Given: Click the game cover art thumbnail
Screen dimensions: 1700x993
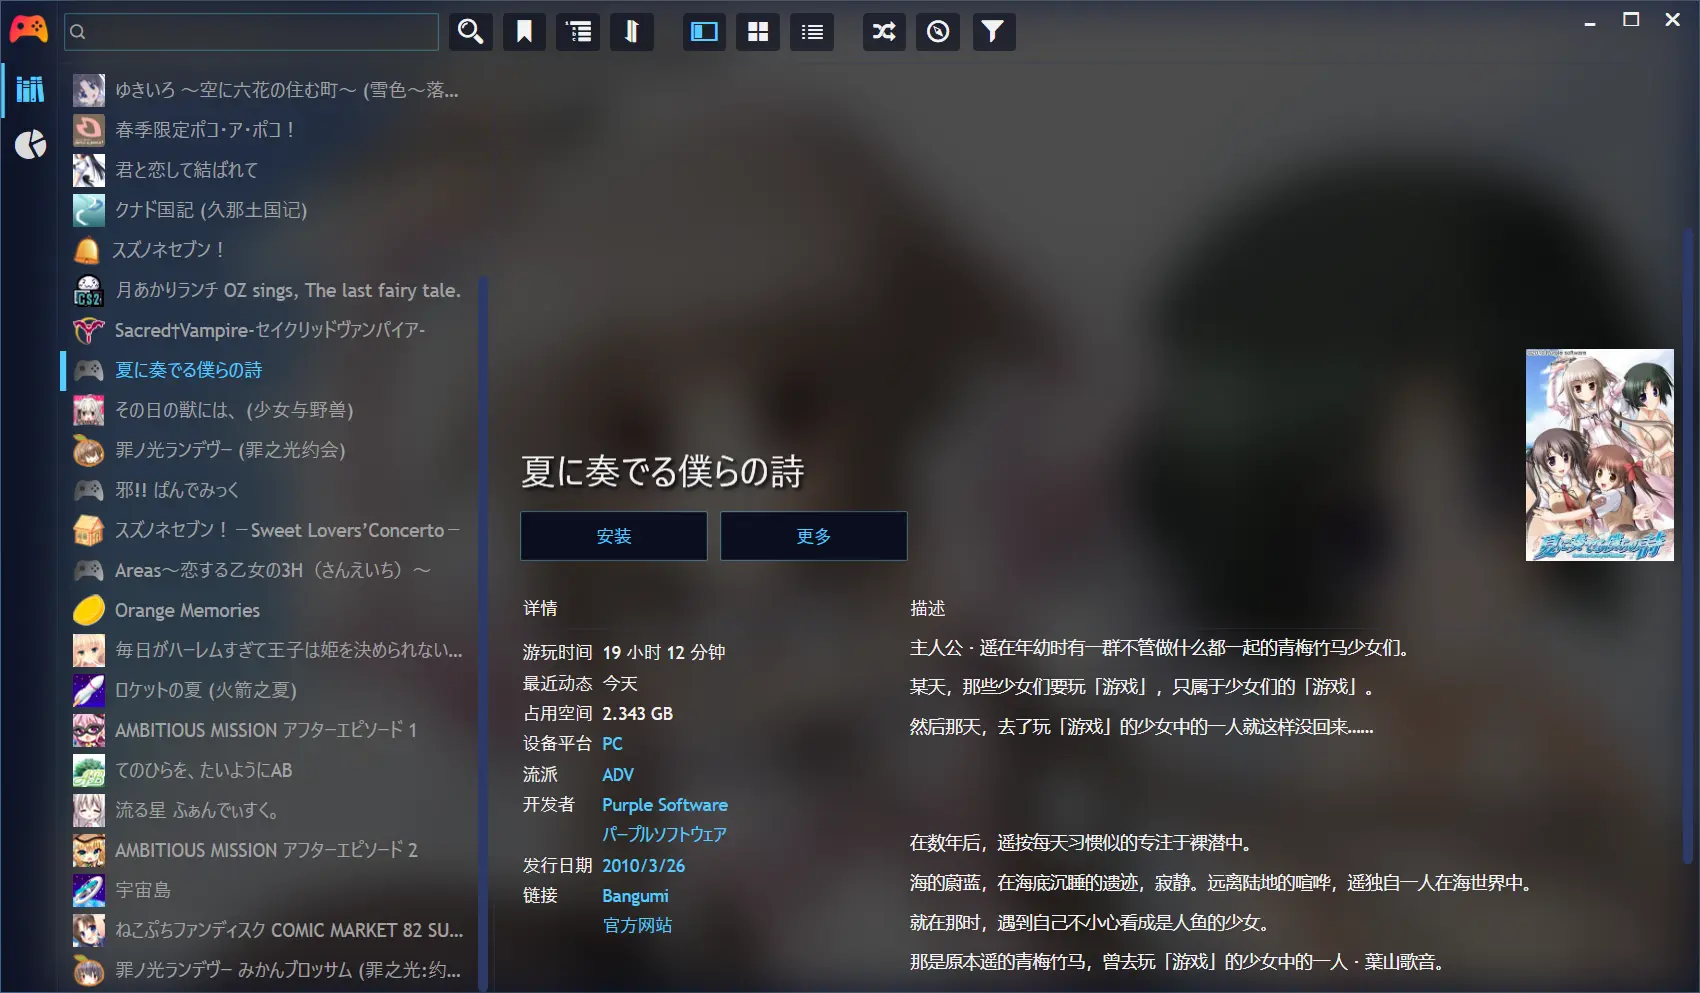Looking at the screenshot, I should [1599, 455].
